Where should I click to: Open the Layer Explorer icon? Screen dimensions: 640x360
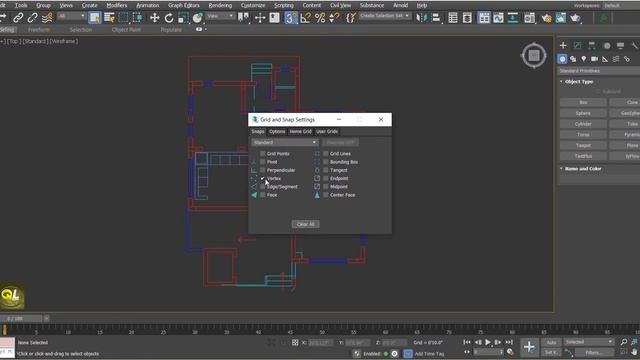point(467,18)
